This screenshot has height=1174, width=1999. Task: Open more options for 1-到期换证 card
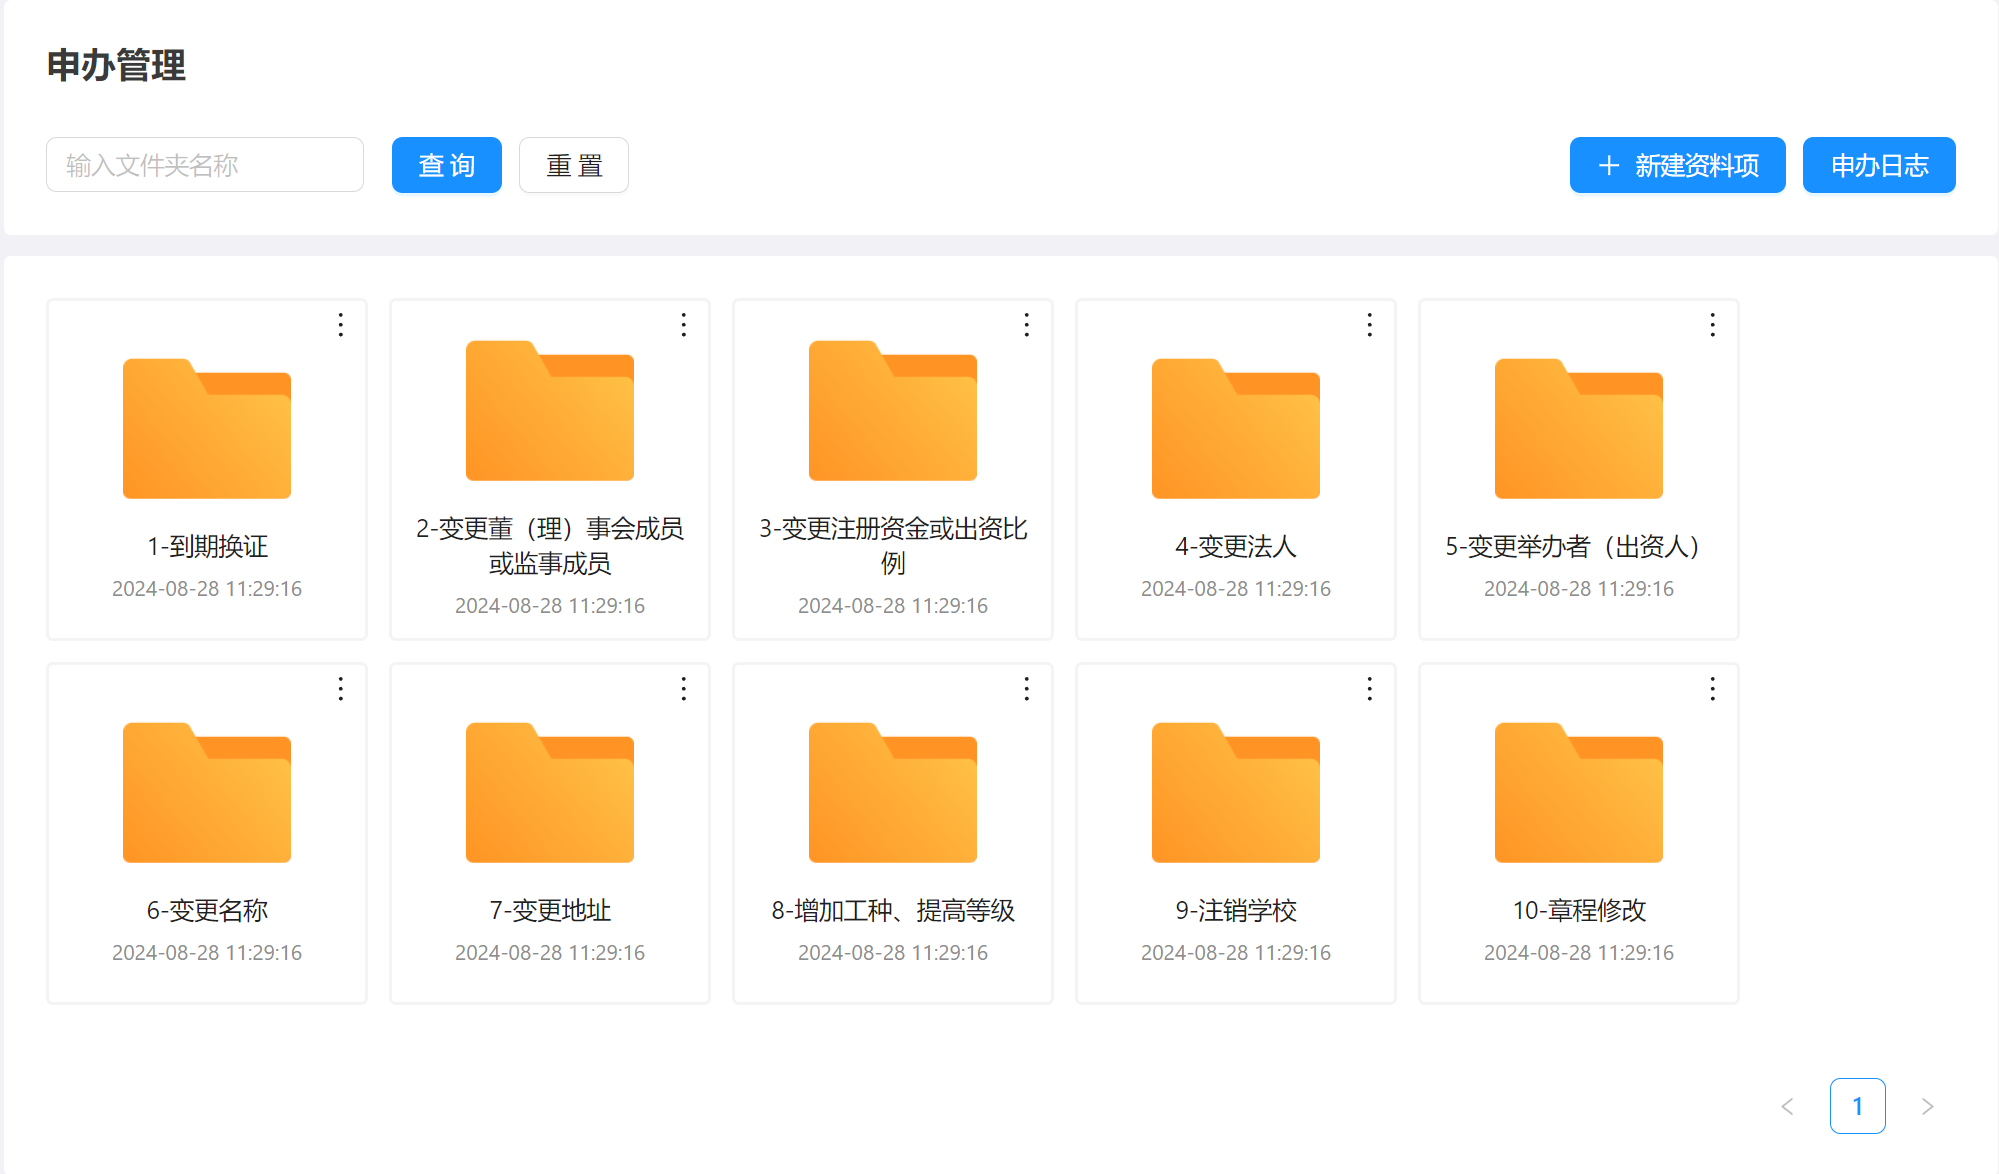[x=341, y=325]
